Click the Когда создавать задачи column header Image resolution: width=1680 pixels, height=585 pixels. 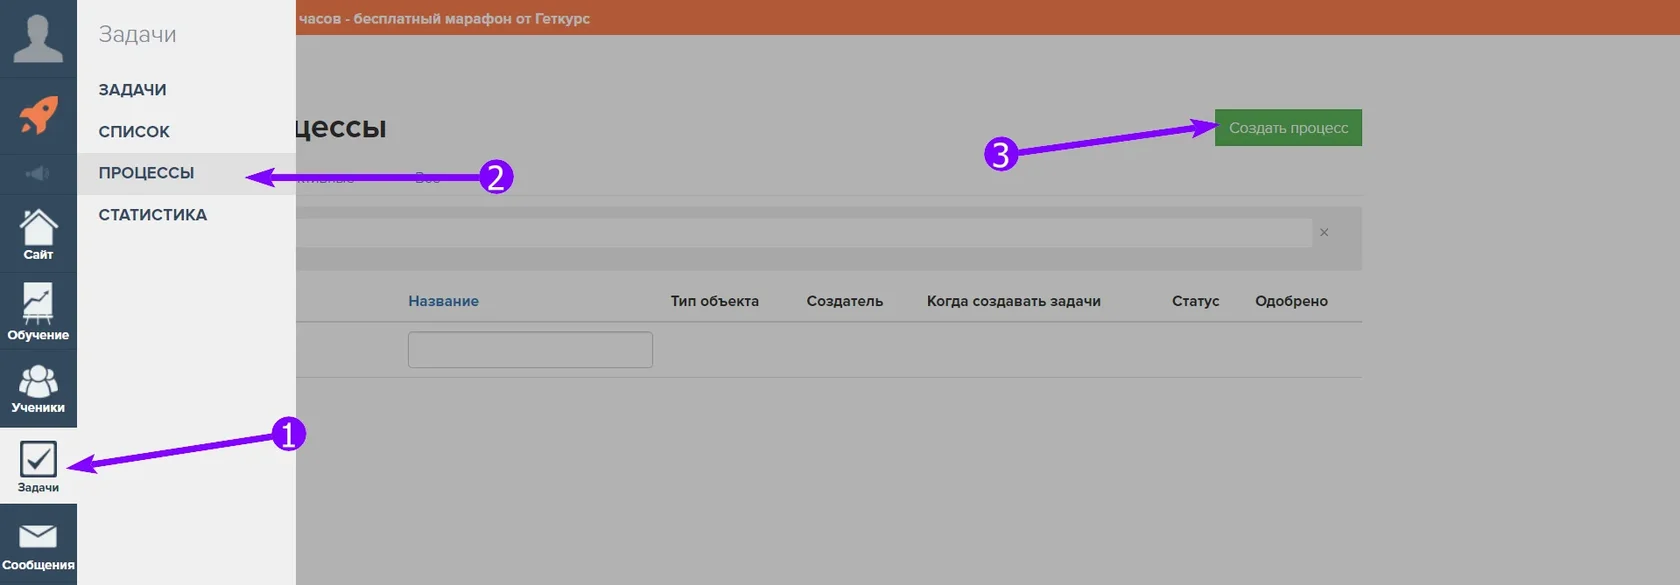1013,301
